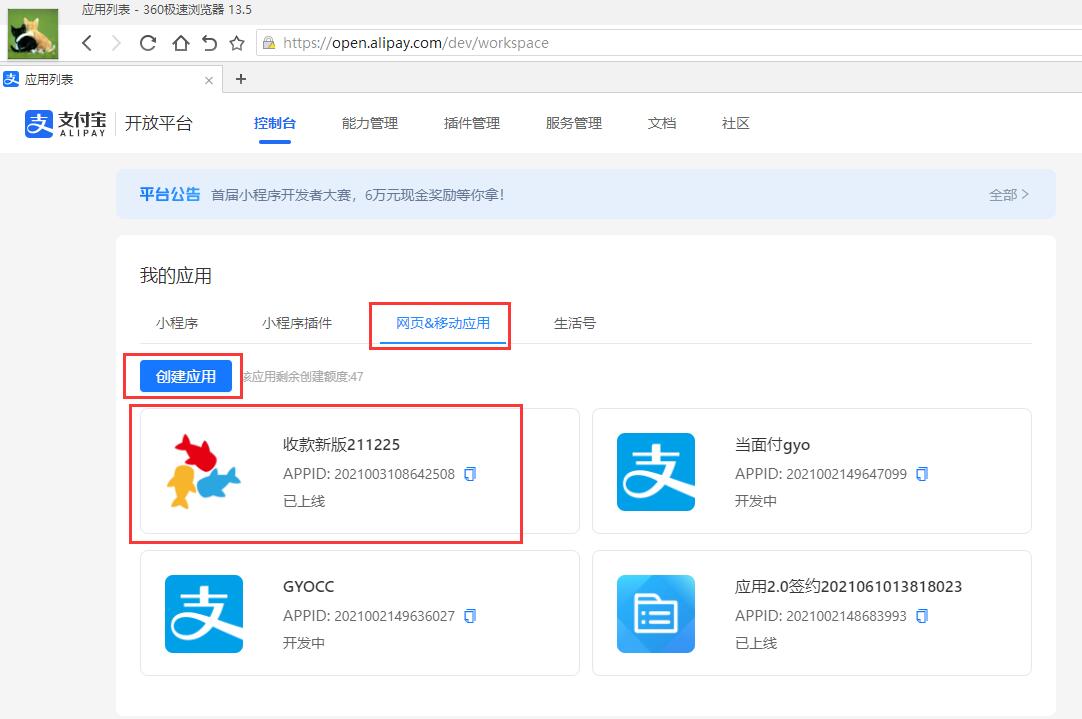Switch to the 小程序插件 tab
1082x719 pixels.
pyautogui.click(x=297, y=323)
